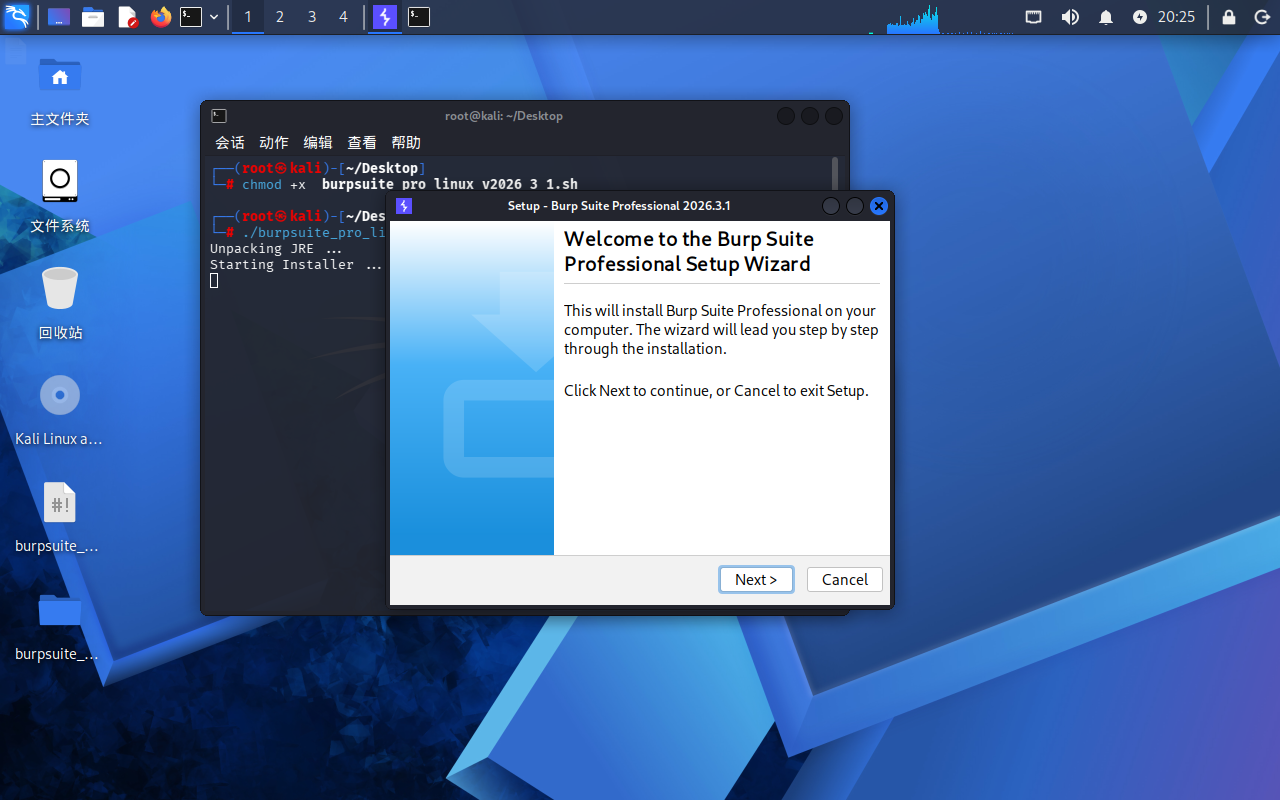Click the Burp Suite setup title bar icon
This screenshot has width=1280, height=800.
[x=404, y=206]
